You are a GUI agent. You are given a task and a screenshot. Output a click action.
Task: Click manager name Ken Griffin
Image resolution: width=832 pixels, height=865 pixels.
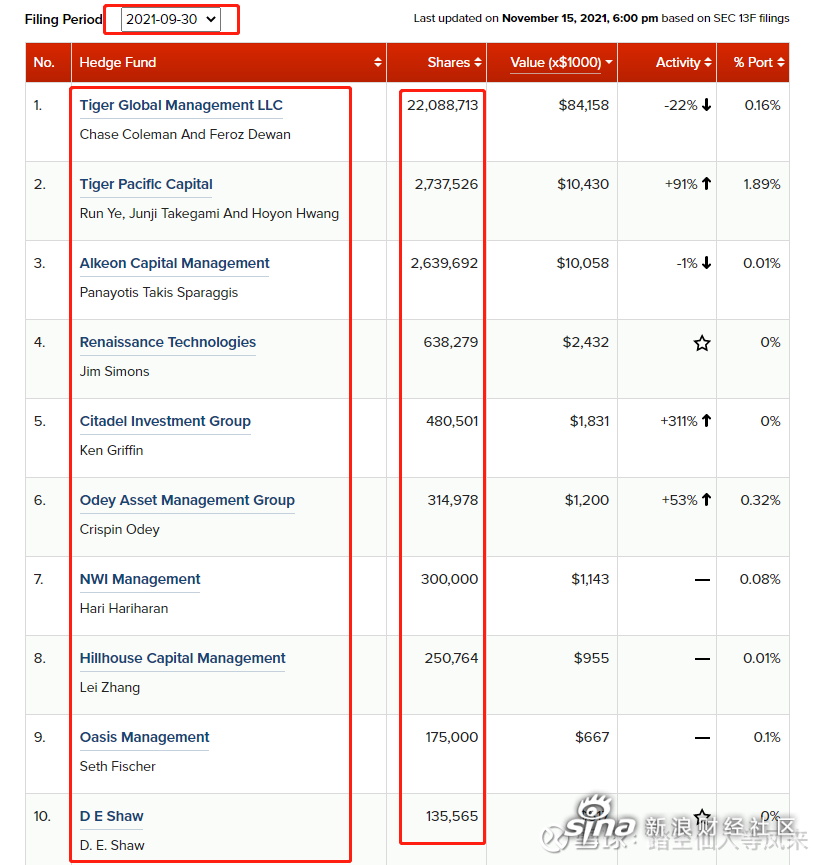[x=111, y=450]
